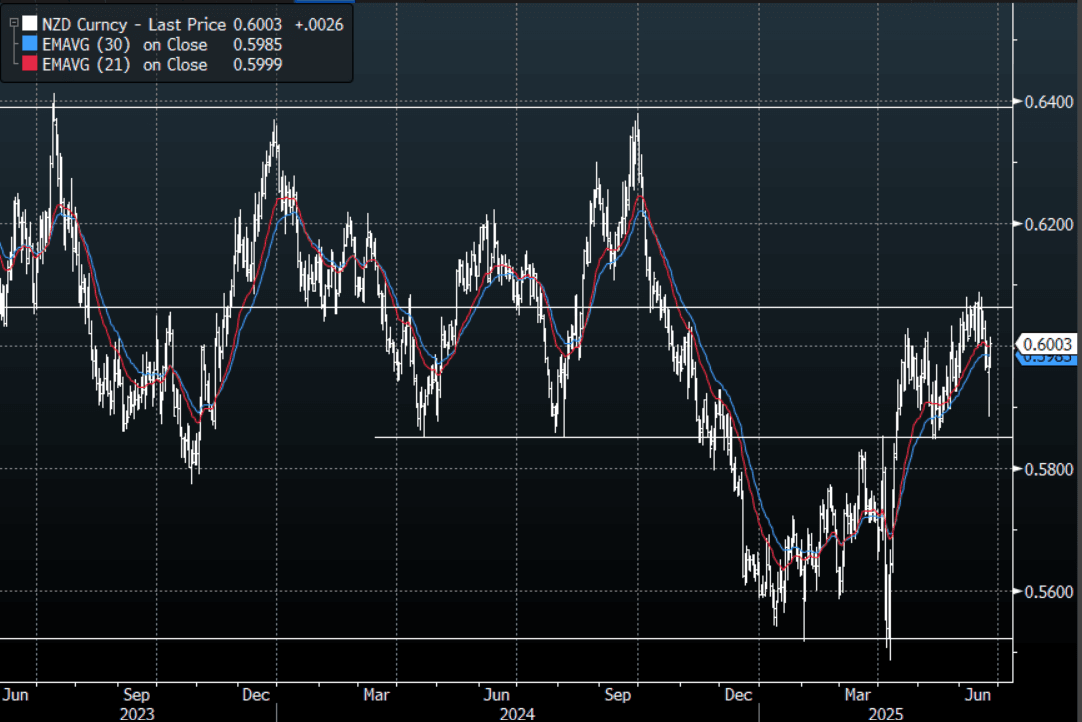1082x722 pixels.
Task: Click the 2023 year label on time axis
Action: point(137,713)
